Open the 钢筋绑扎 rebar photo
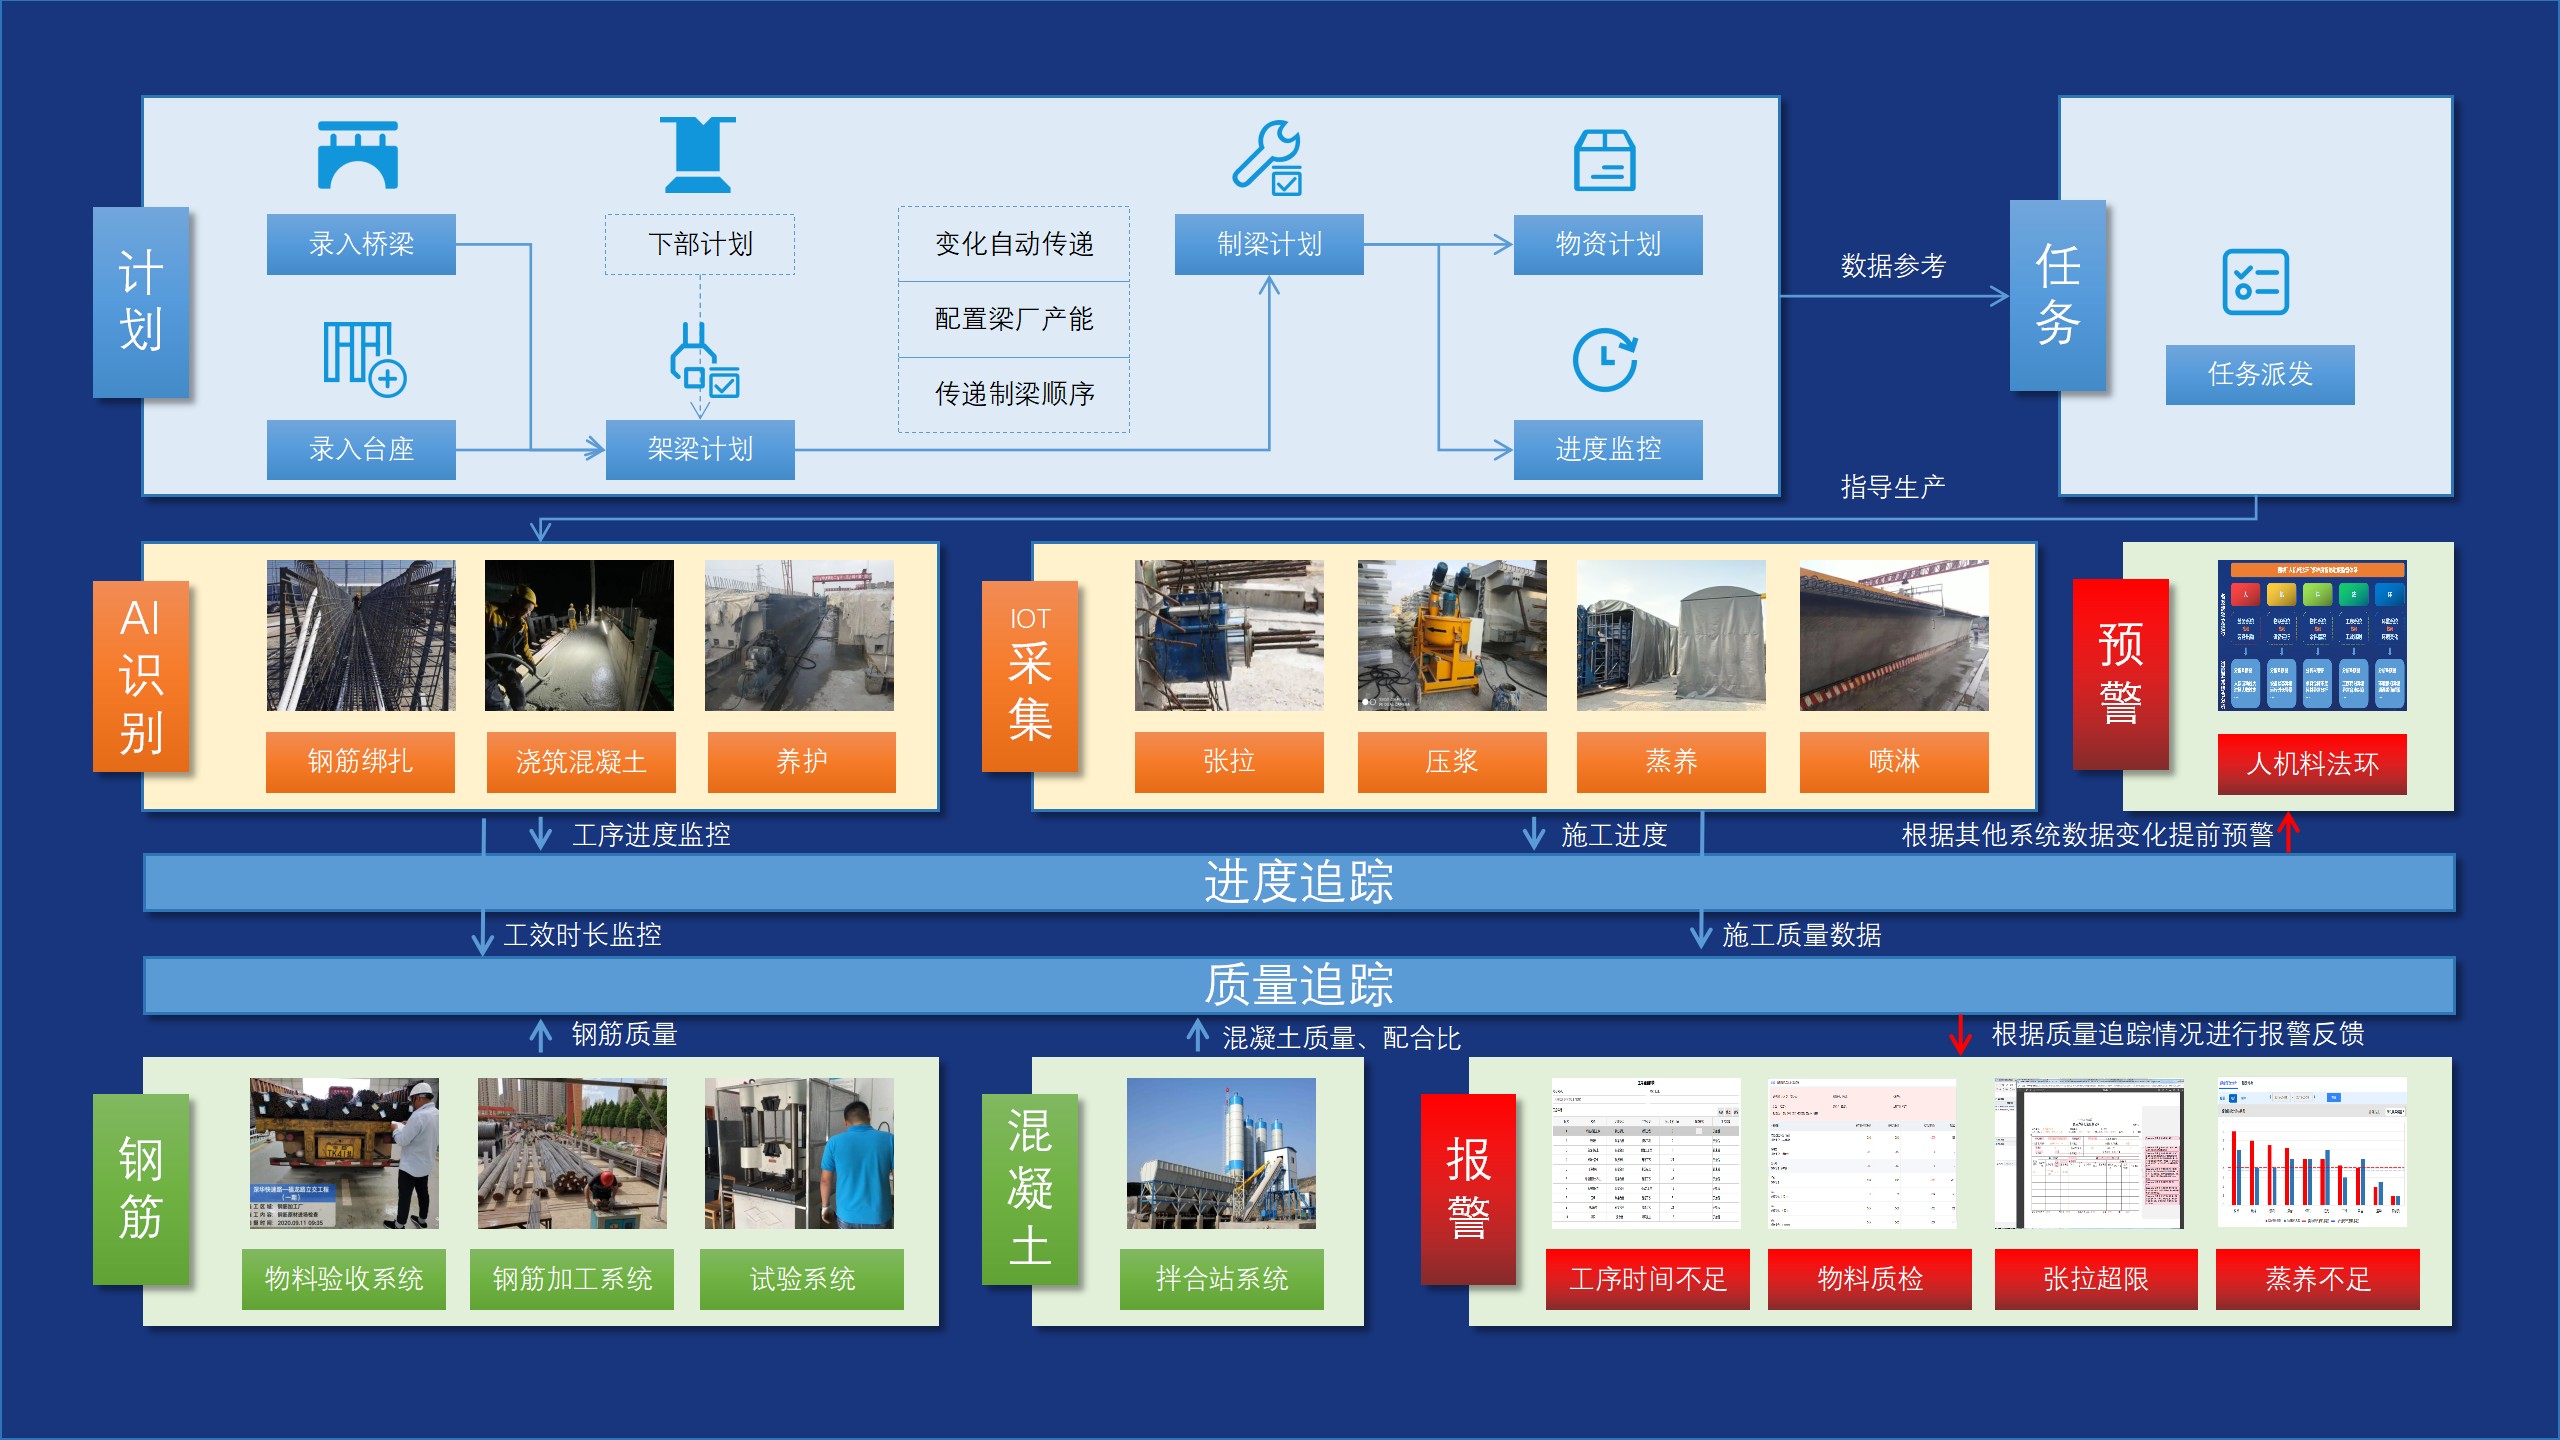The width and height of the screenshot is (2560, 1440). click(361, 635)
